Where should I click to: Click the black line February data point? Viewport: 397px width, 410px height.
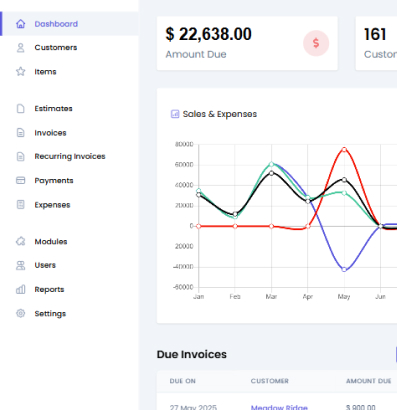pyautogui.click(x=235, y=214)
